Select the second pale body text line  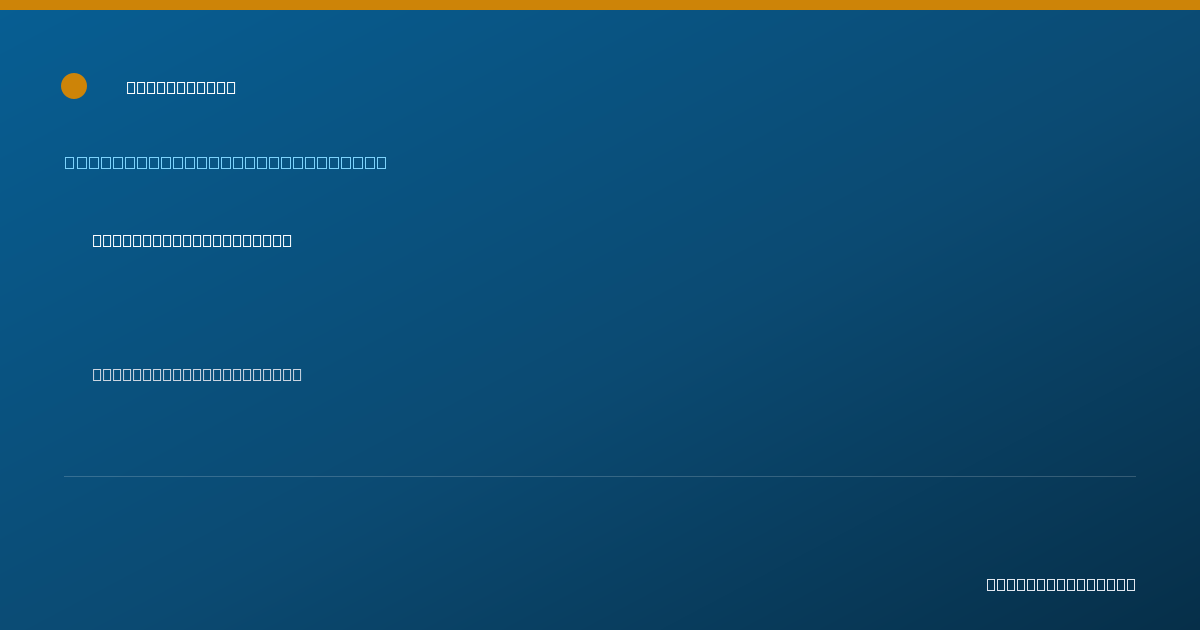click(x=197, y=374)
